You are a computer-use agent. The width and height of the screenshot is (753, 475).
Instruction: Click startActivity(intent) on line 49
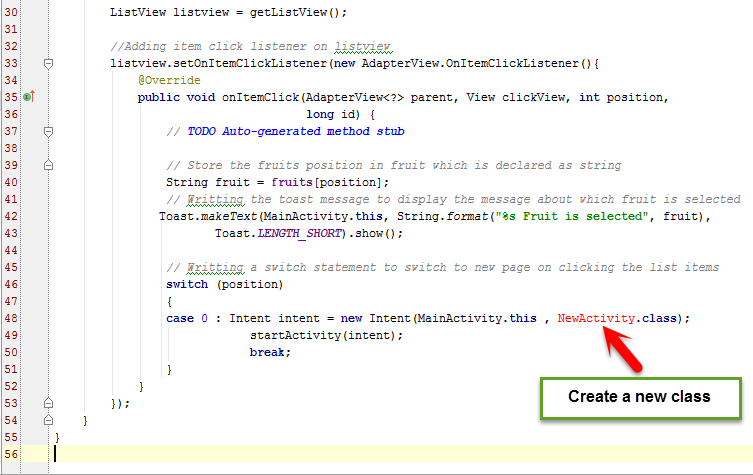[x=323, y=335]
